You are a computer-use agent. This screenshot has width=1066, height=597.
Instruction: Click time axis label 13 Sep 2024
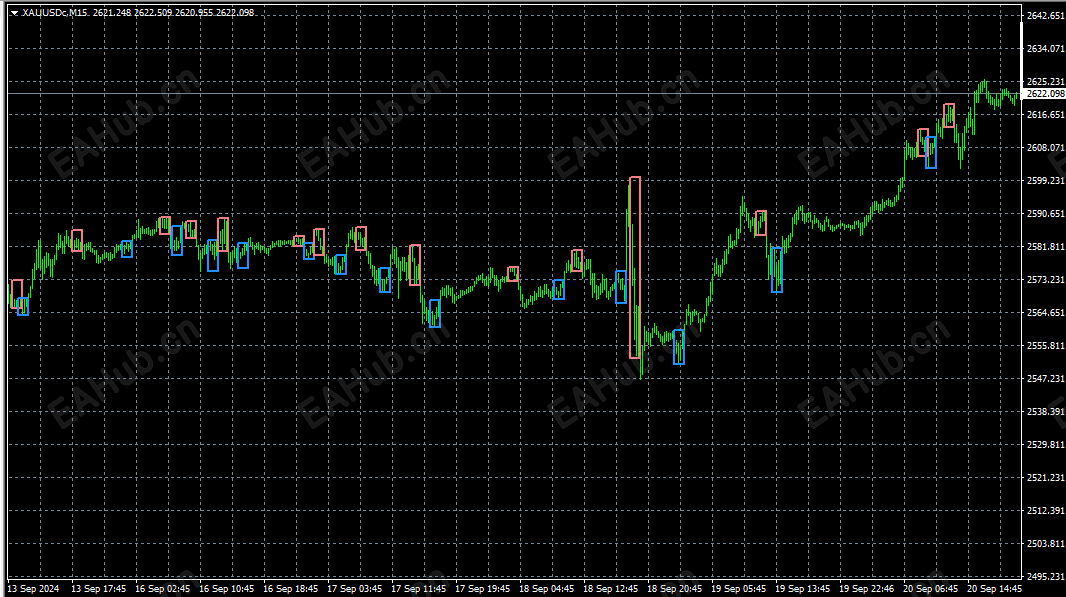pos(33,589)
